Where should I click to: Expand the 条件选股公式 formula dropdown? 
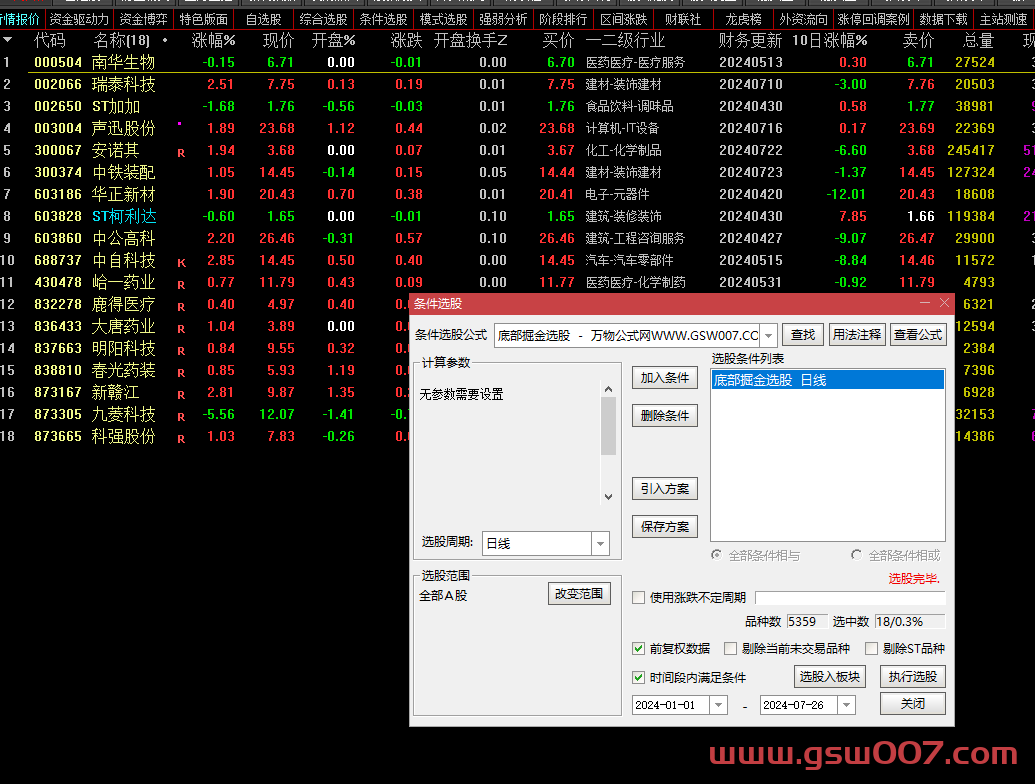click(x=768, y=336)
